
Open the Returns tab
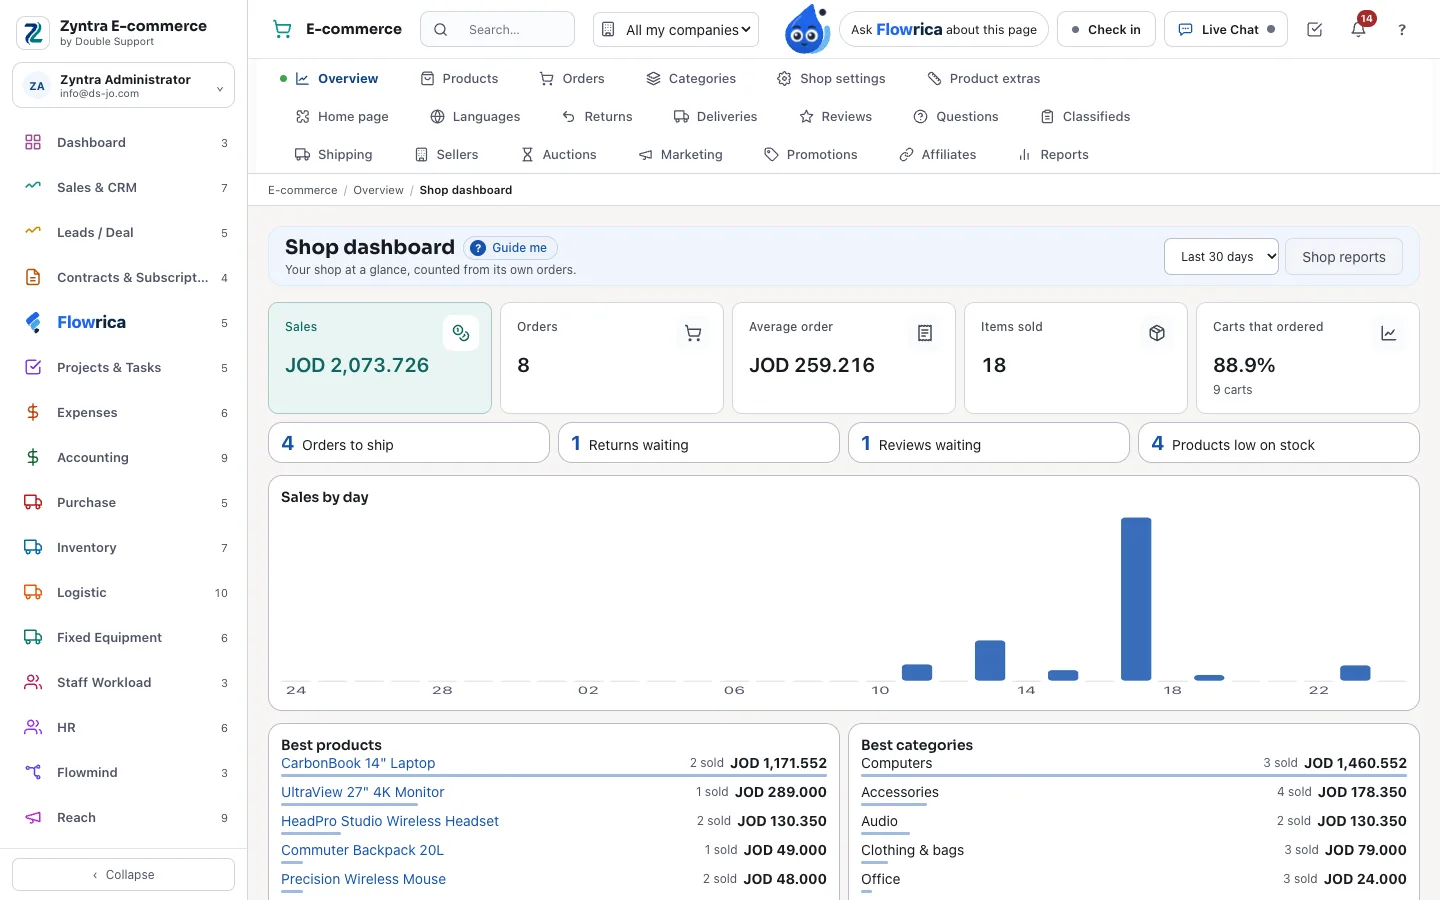(597, 117)
